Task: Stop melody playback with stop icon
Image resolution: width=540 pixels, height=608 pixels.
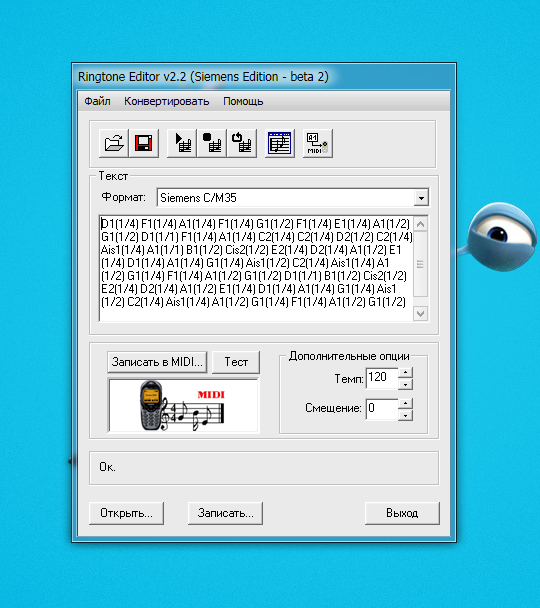Action: [x=212, y=143]
